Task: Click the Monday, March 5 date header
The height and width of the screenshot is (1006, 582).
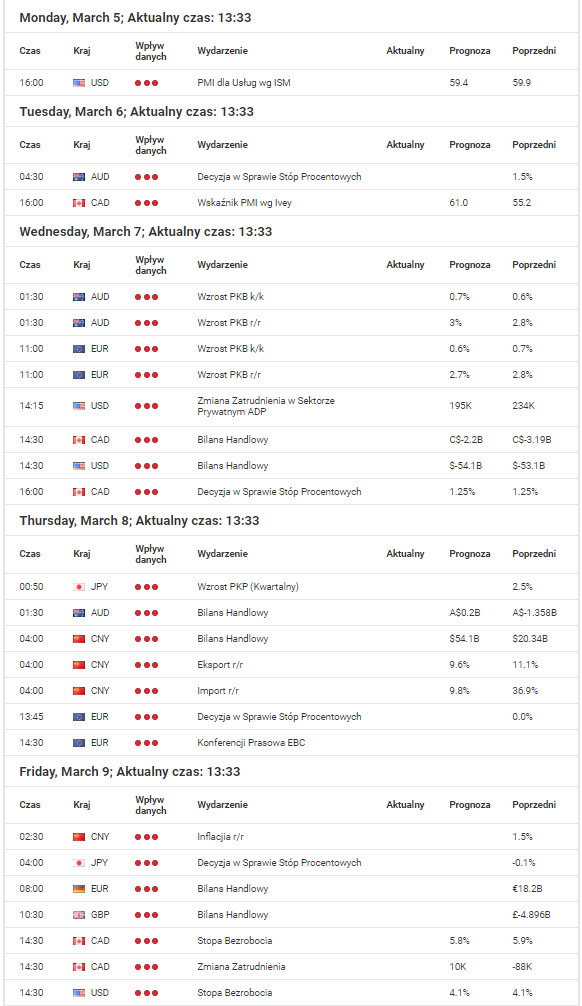Action: pyautogui.click(x=135, y=18)
